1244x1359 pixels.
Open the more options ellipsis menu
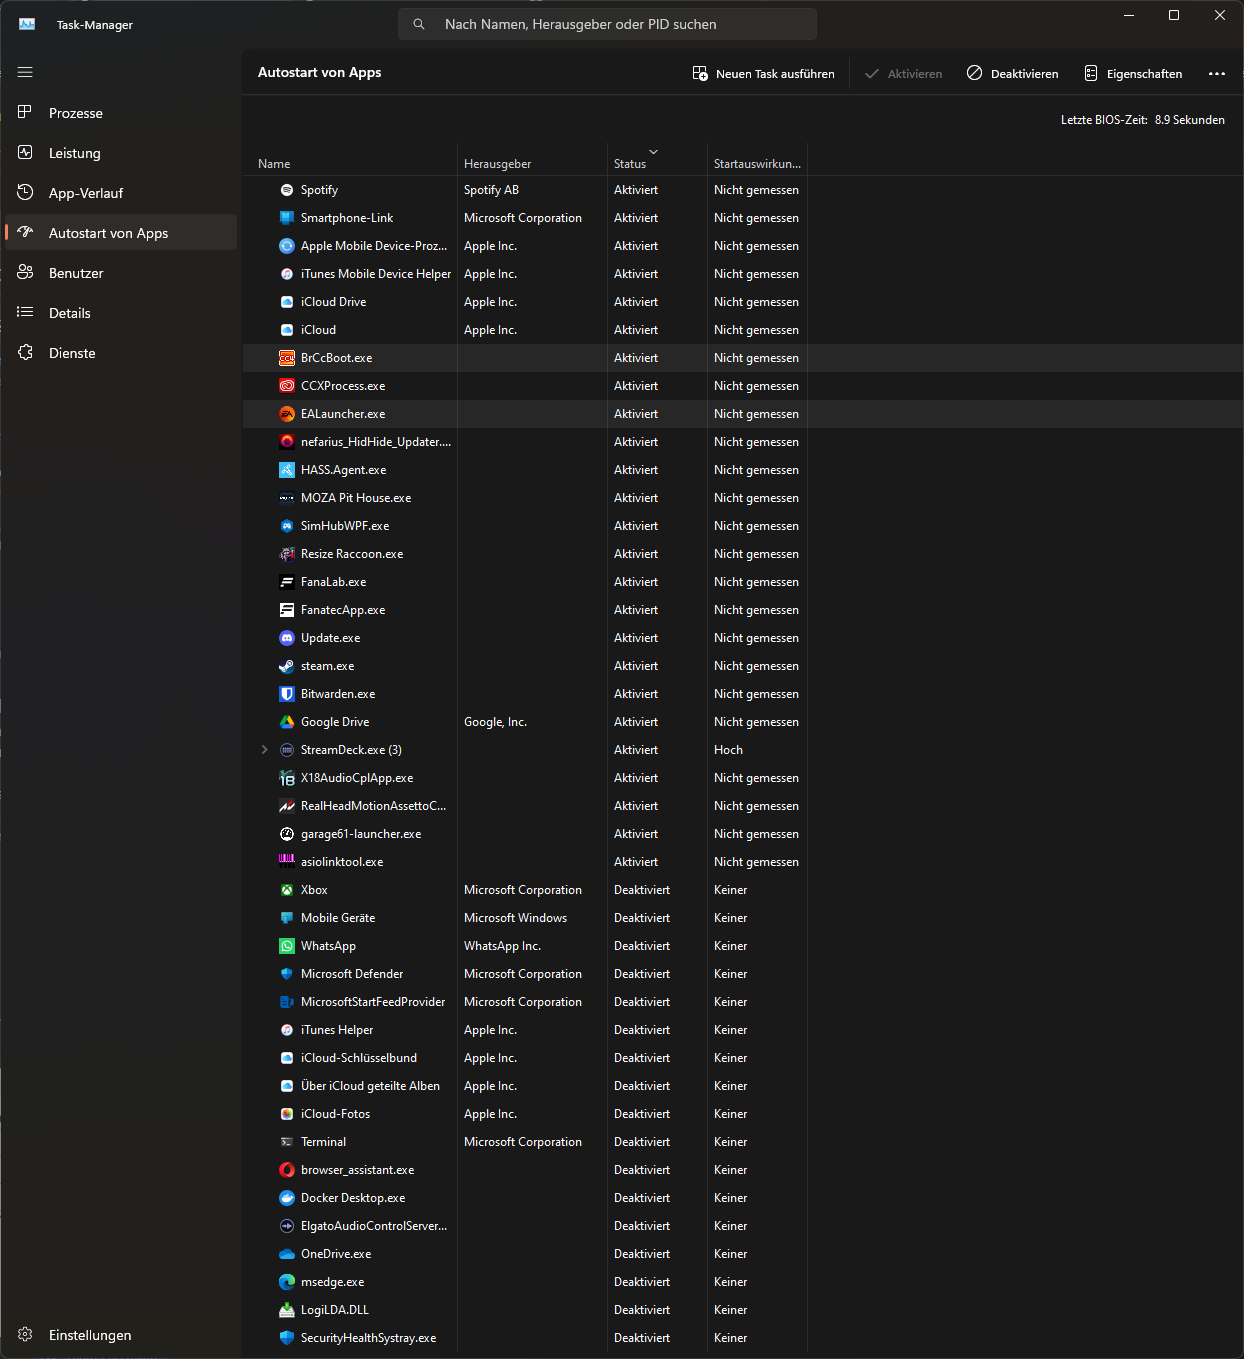coord(1217,74)
